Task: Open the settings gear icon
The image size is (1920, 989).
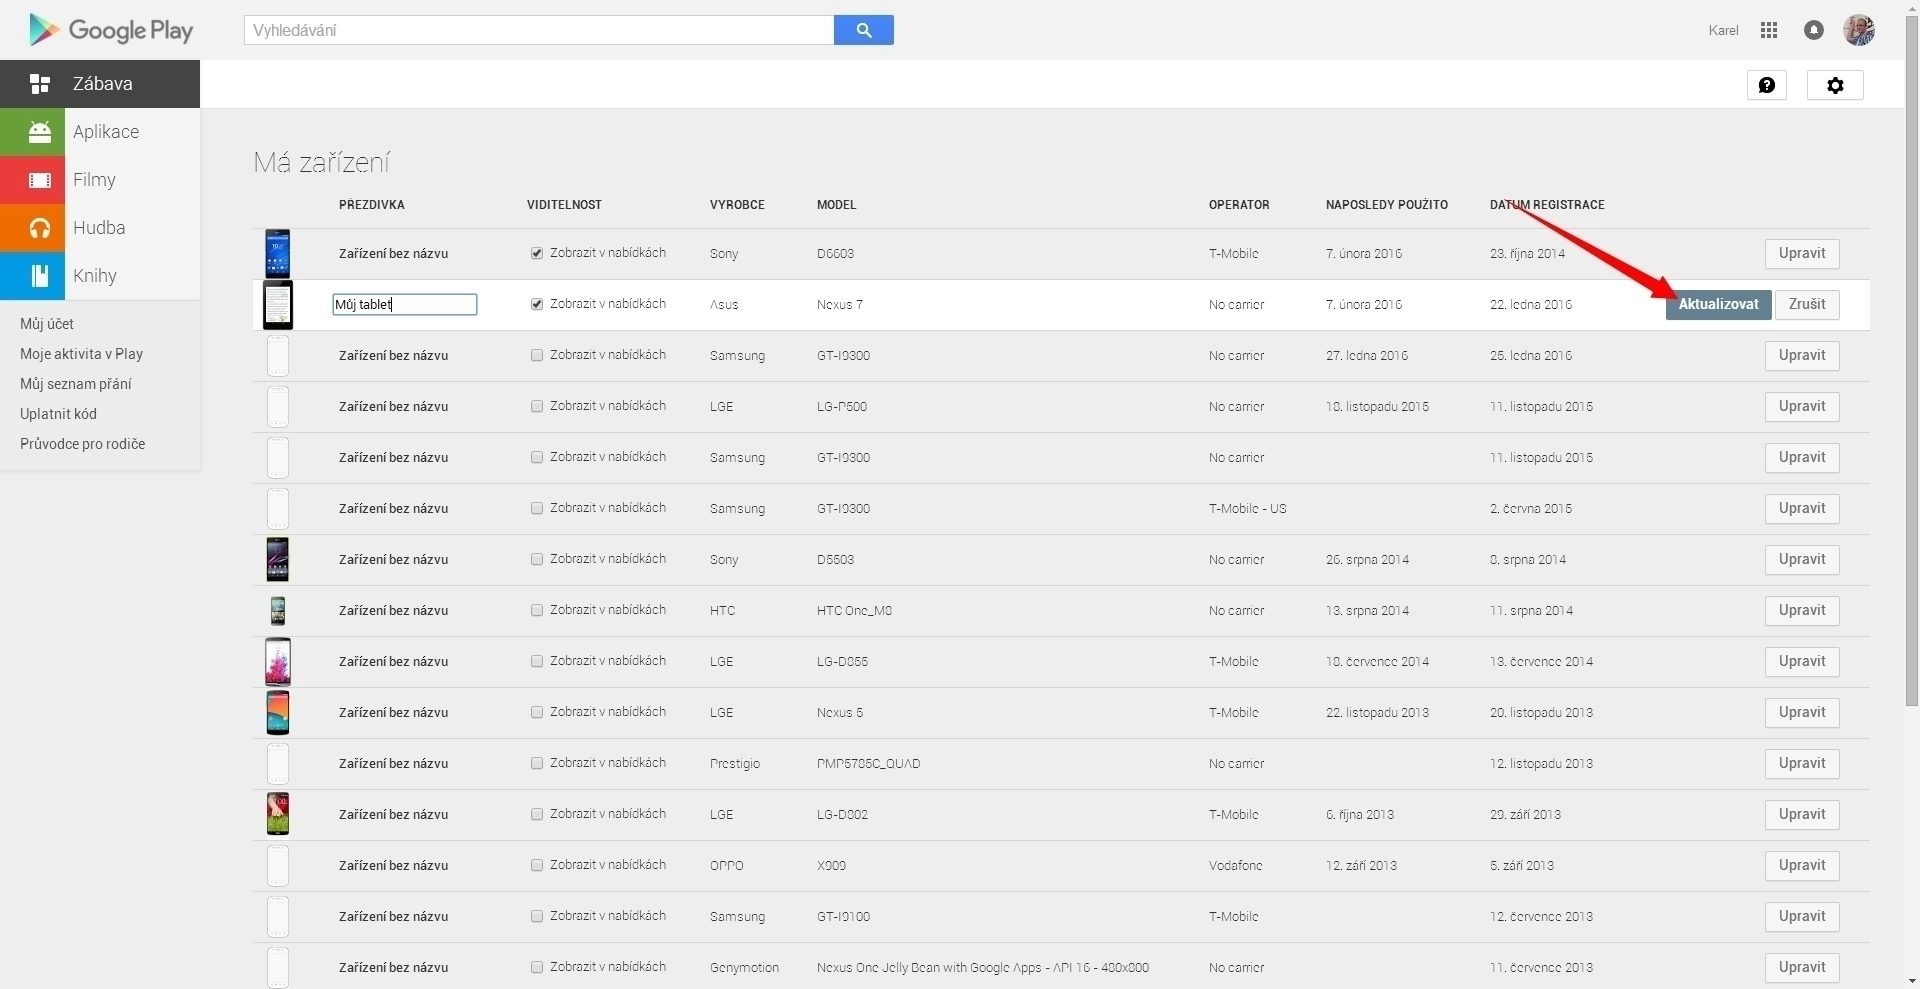Action: pyautogui.click(x=1835, y=85)
